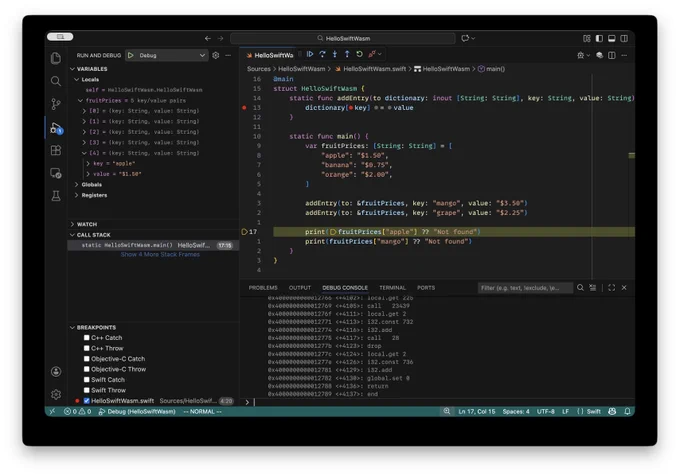Viewport: 680px width, 476px height.
Task: Click the debug console filter field
Action: tap(525, 288)
